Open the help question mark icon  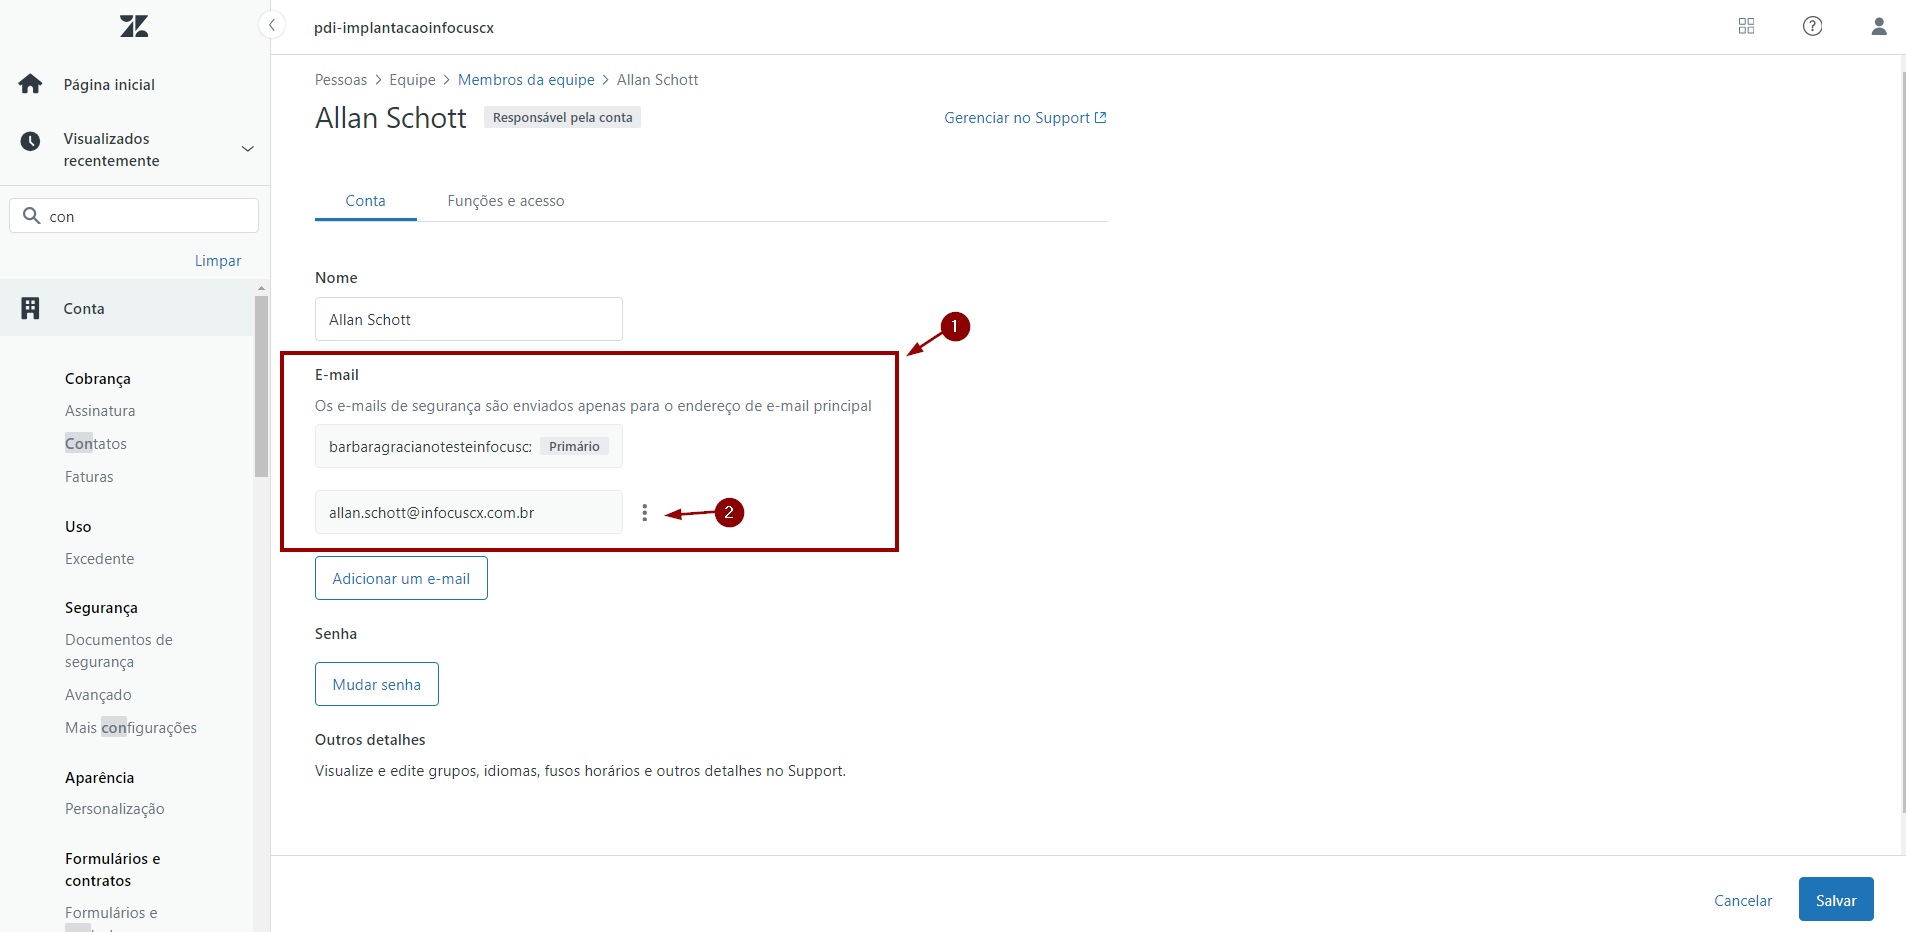(x=1812, y=26)
